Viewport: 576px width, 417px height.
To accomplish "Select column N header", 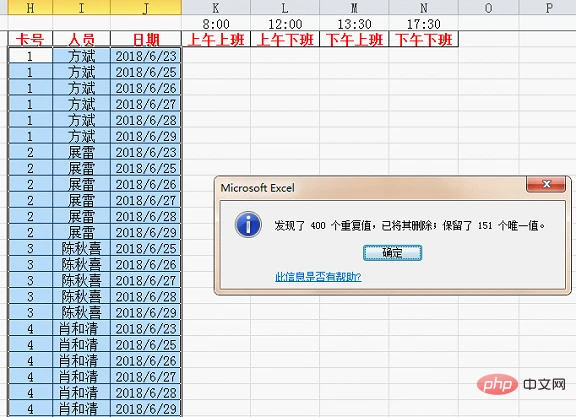I will pos(424,7).
